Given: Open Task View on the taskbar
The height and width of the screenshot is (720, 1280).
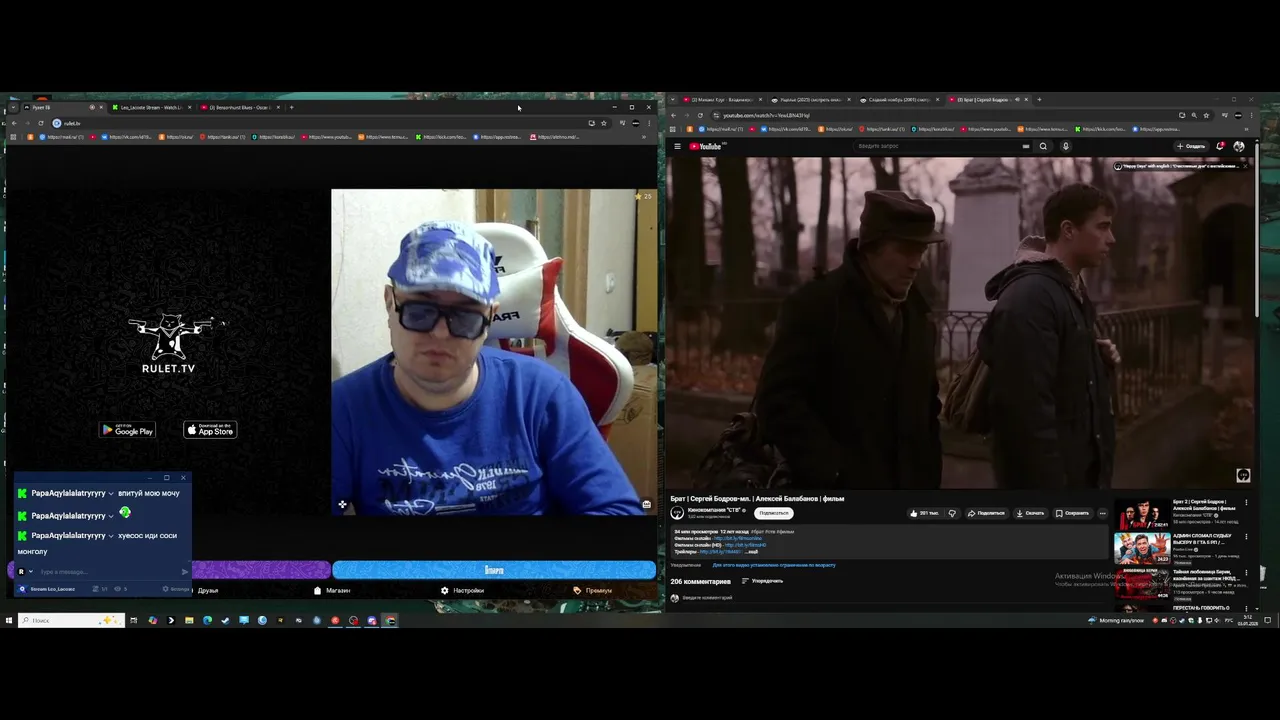Looking at the screenshot, I should pyautogui.click(x=133, y=620).
